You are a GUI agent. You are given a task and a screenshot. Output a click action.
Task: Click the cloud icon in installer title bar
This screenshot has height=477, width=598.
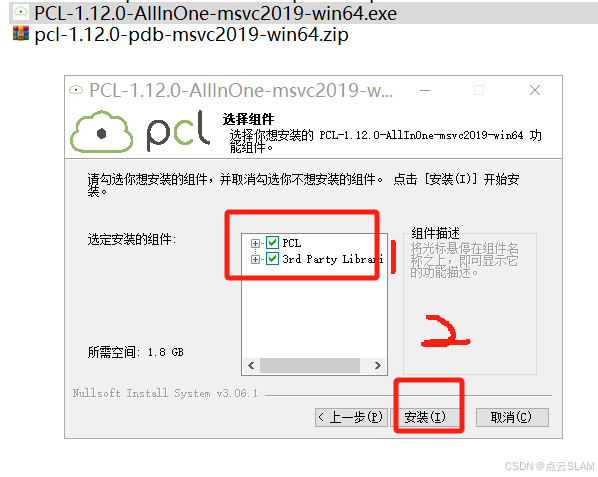click(x=76, y=90)
